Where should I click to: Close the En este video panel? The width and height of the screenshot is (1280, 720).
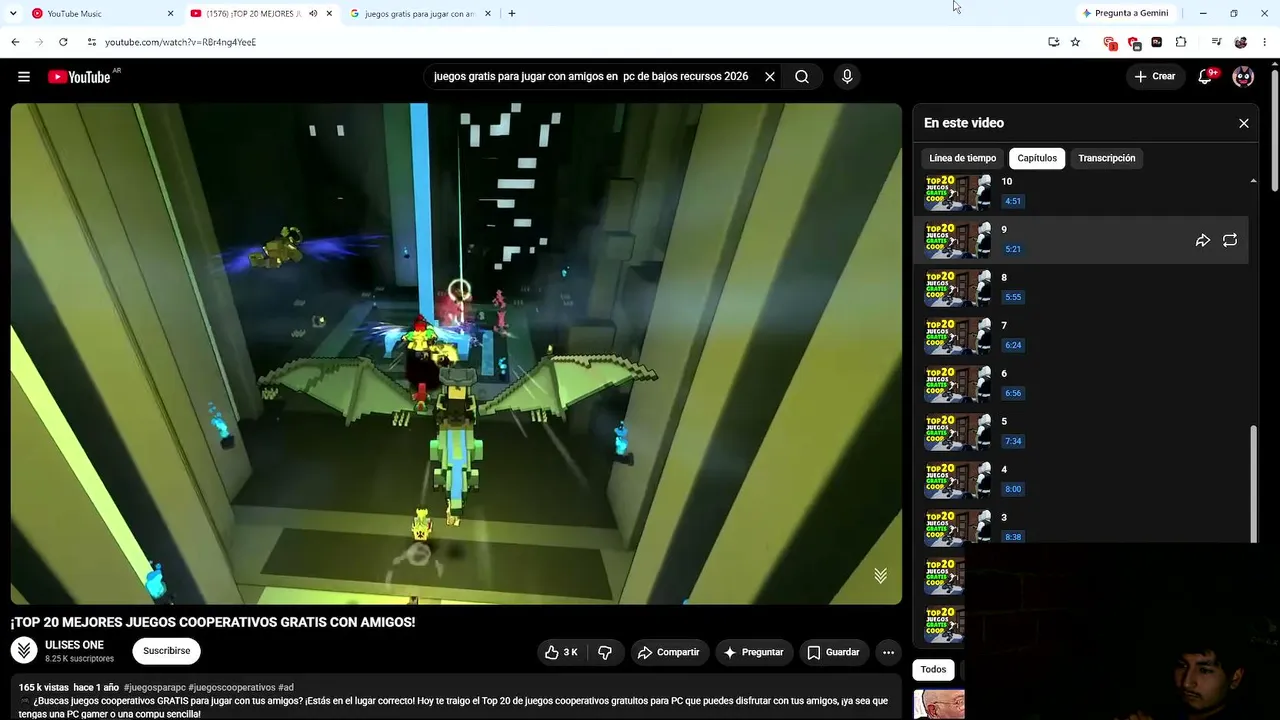coord(1244,123)
